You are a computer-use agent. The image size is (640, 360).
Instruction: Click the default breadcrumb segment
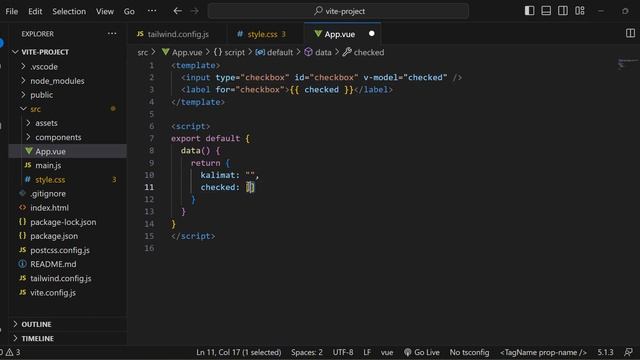pos(274,52)
